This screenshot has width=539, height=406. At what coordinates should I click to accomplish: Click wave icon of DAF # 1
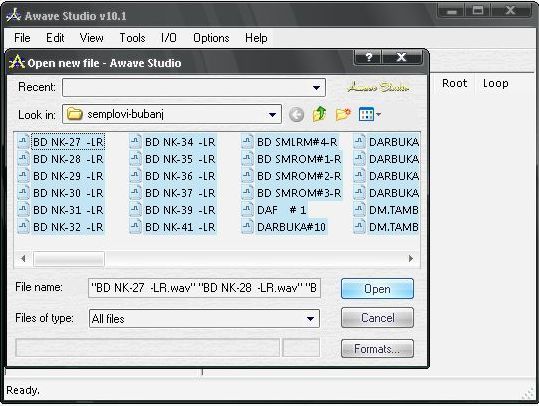click(x=247, y=210)
